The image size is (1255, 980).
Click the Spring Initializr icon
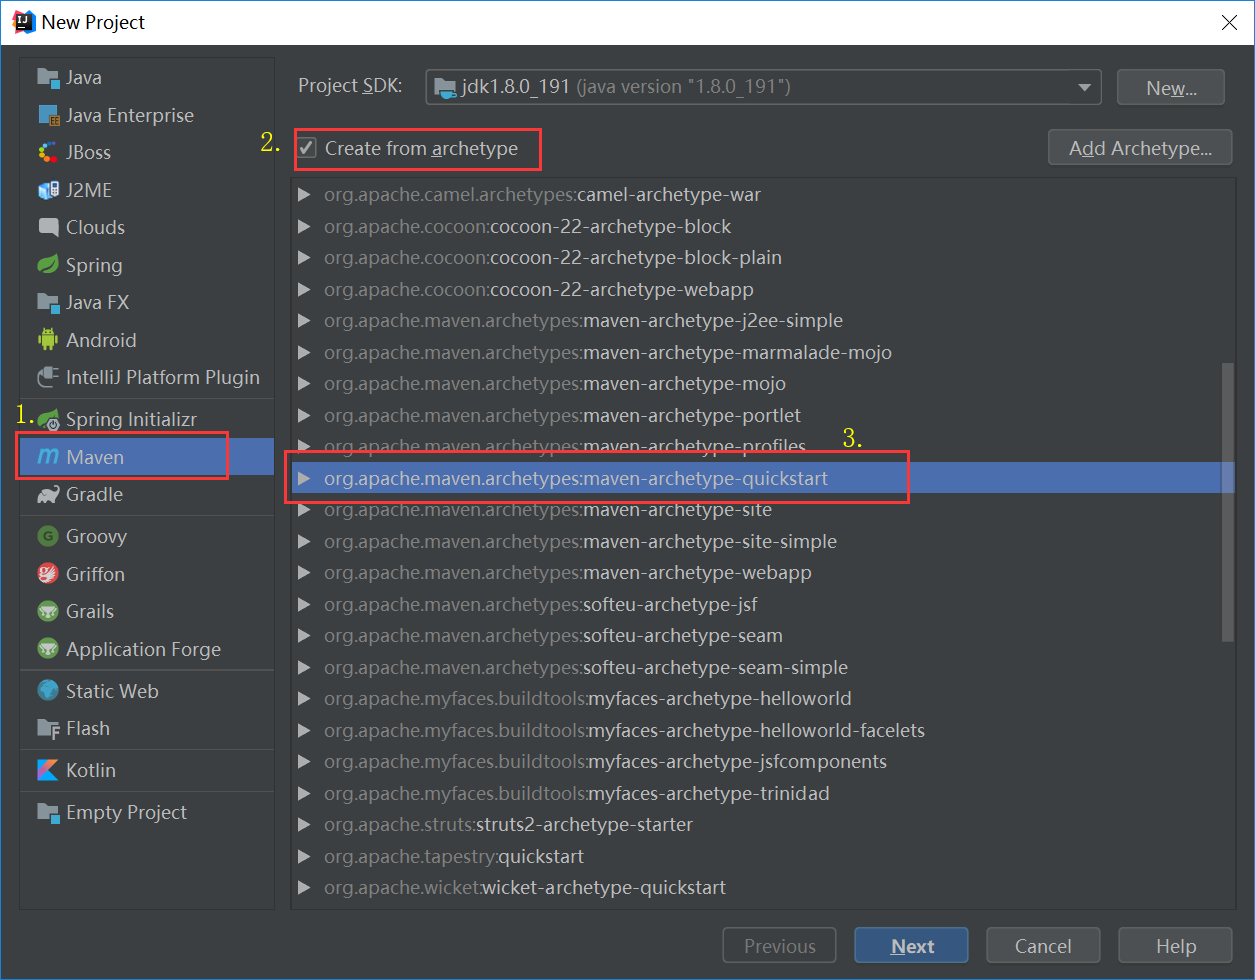click(48, 419)
